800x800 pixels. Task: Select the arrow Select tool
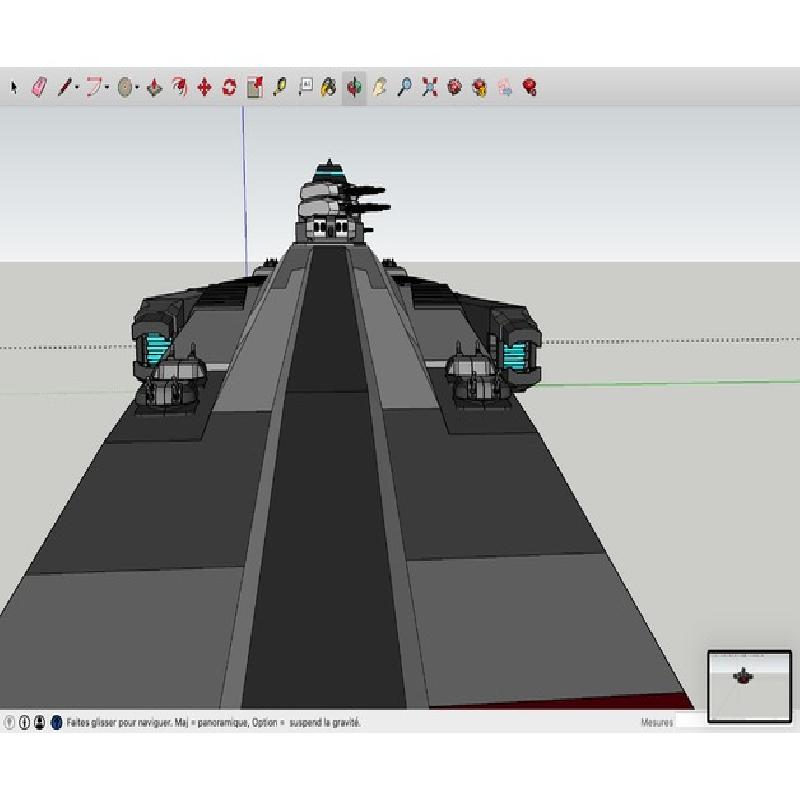[14, 88]
